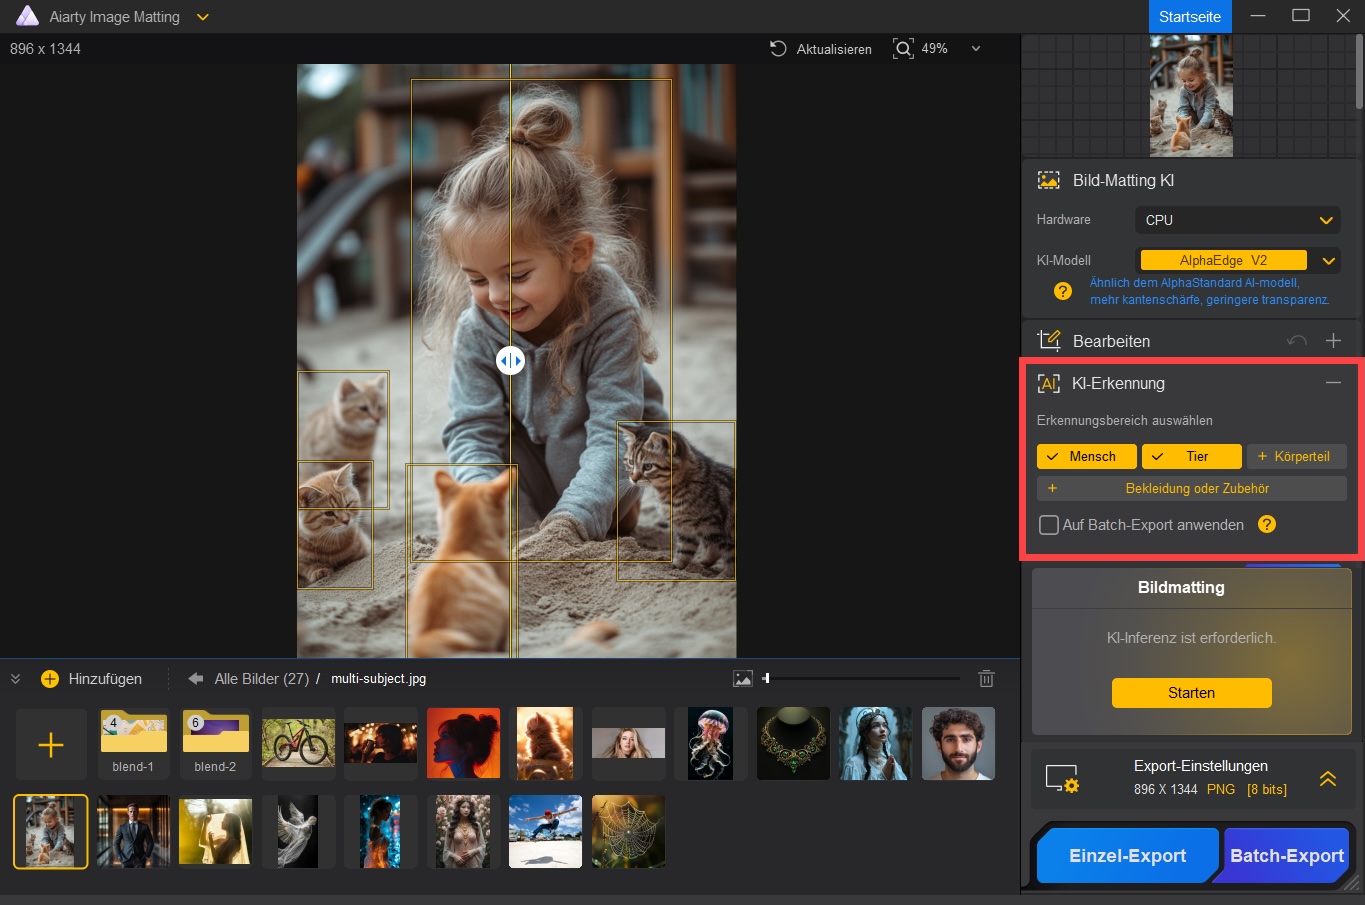Image resolution: width=1365 pixels, height=905 pixels.
Task: Toggle the Mensch detection option
Action: (1086, 457)
